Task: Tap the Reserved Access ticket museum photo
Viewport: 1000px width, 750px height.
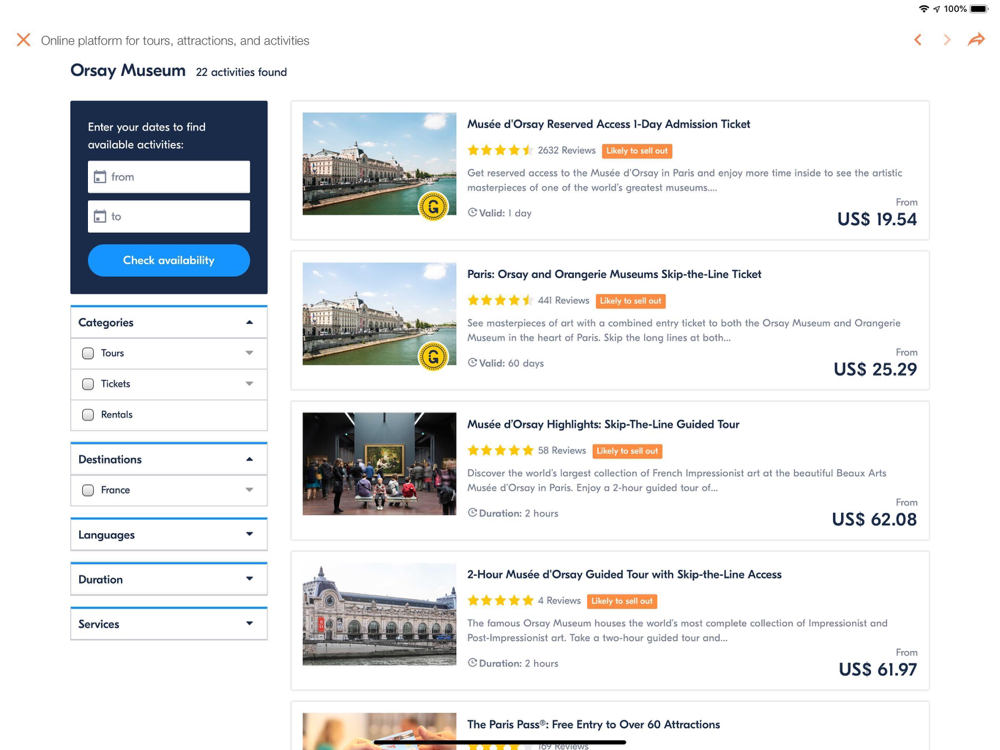Action: coord(379,164)
